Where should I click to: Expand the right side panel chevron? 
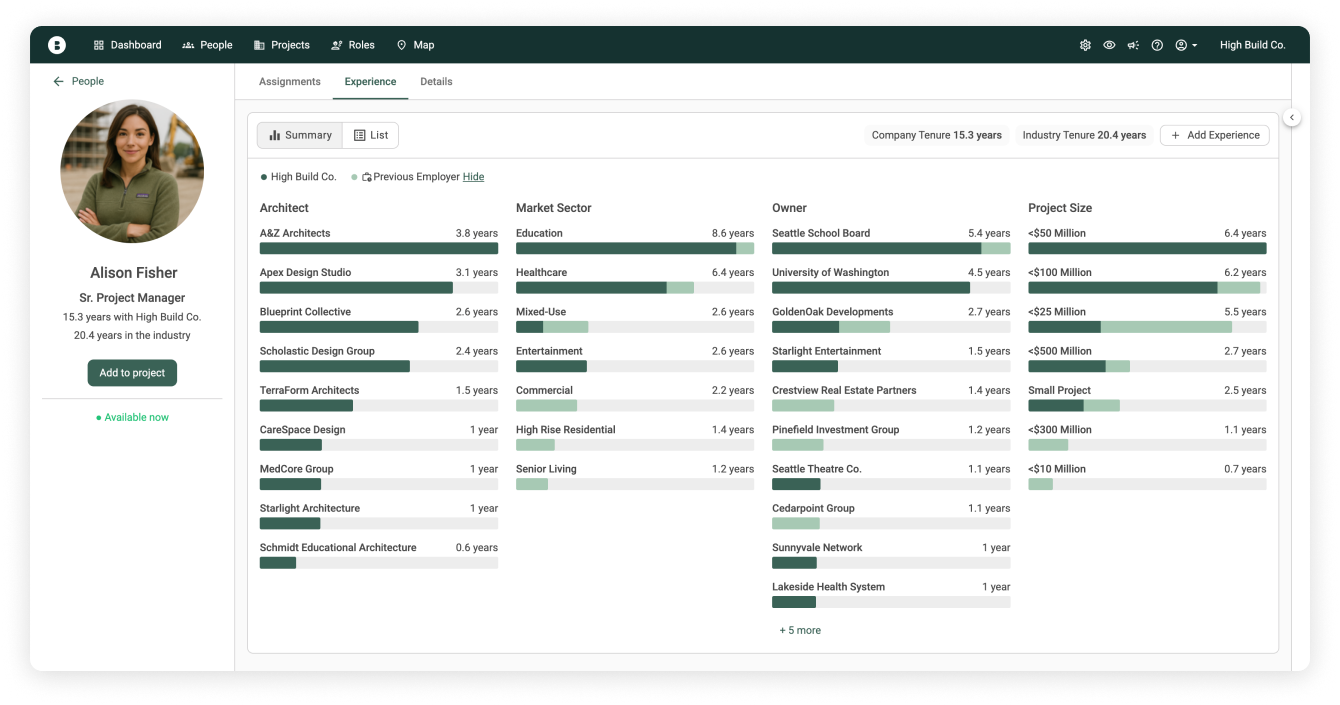[1292, 117]
